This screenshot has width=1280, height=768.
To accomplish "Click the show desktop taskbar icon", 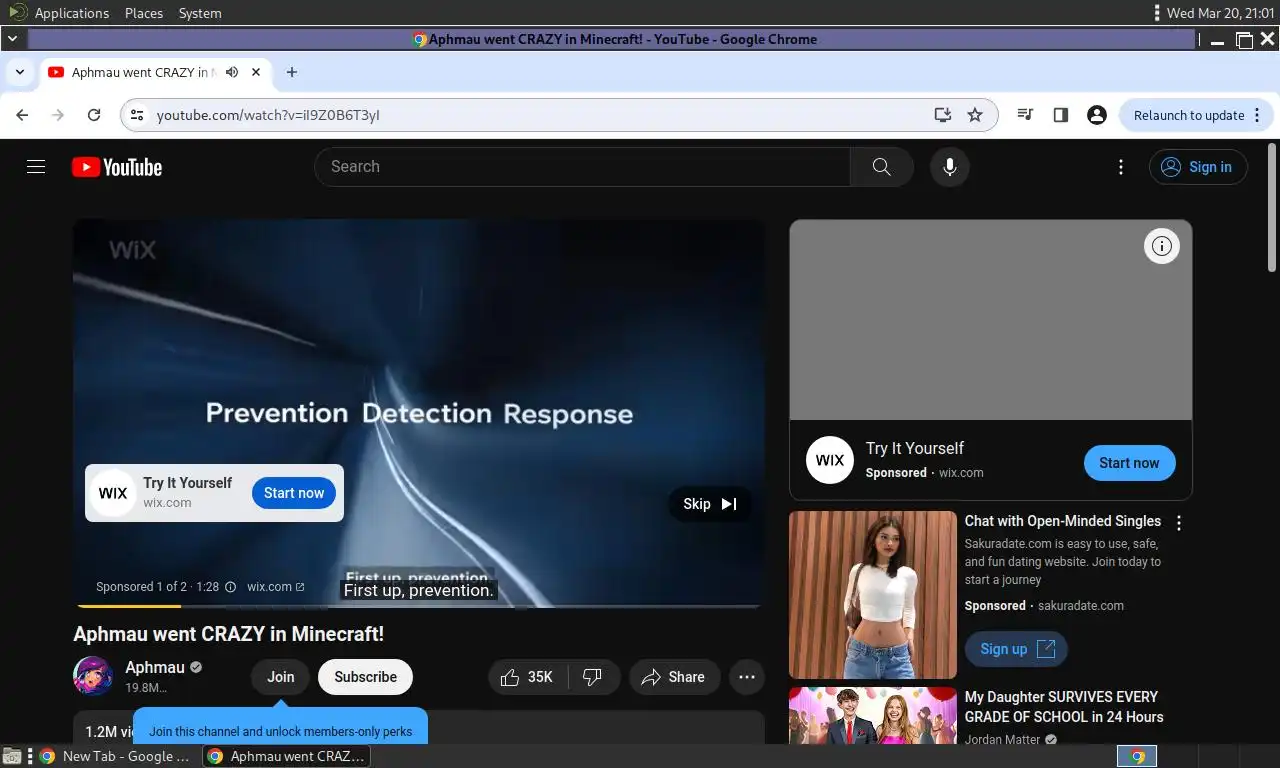I will pyautogui.click(x=11, y=756).
